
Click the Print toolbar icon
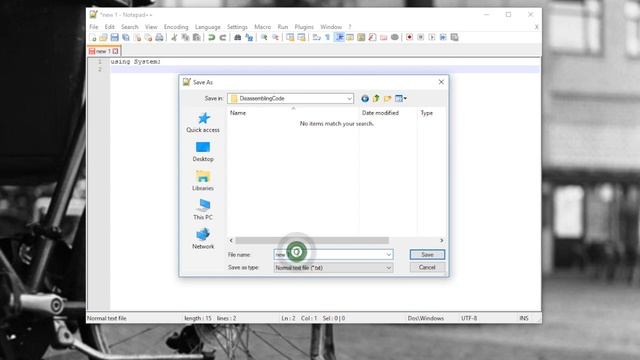click(x=159, y=38)
